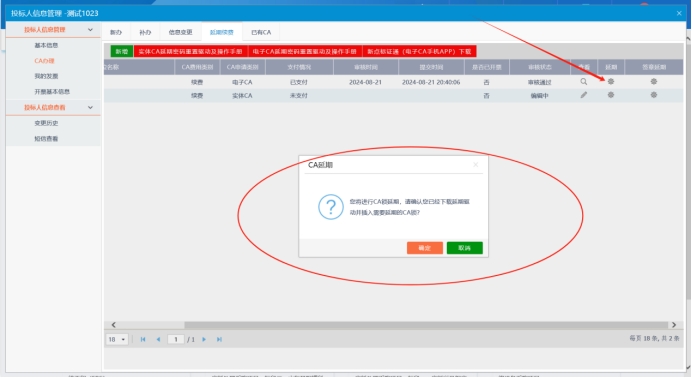Click the 延期 gear icon in first row
Screen dimensions: 692x378
[611, 82]
